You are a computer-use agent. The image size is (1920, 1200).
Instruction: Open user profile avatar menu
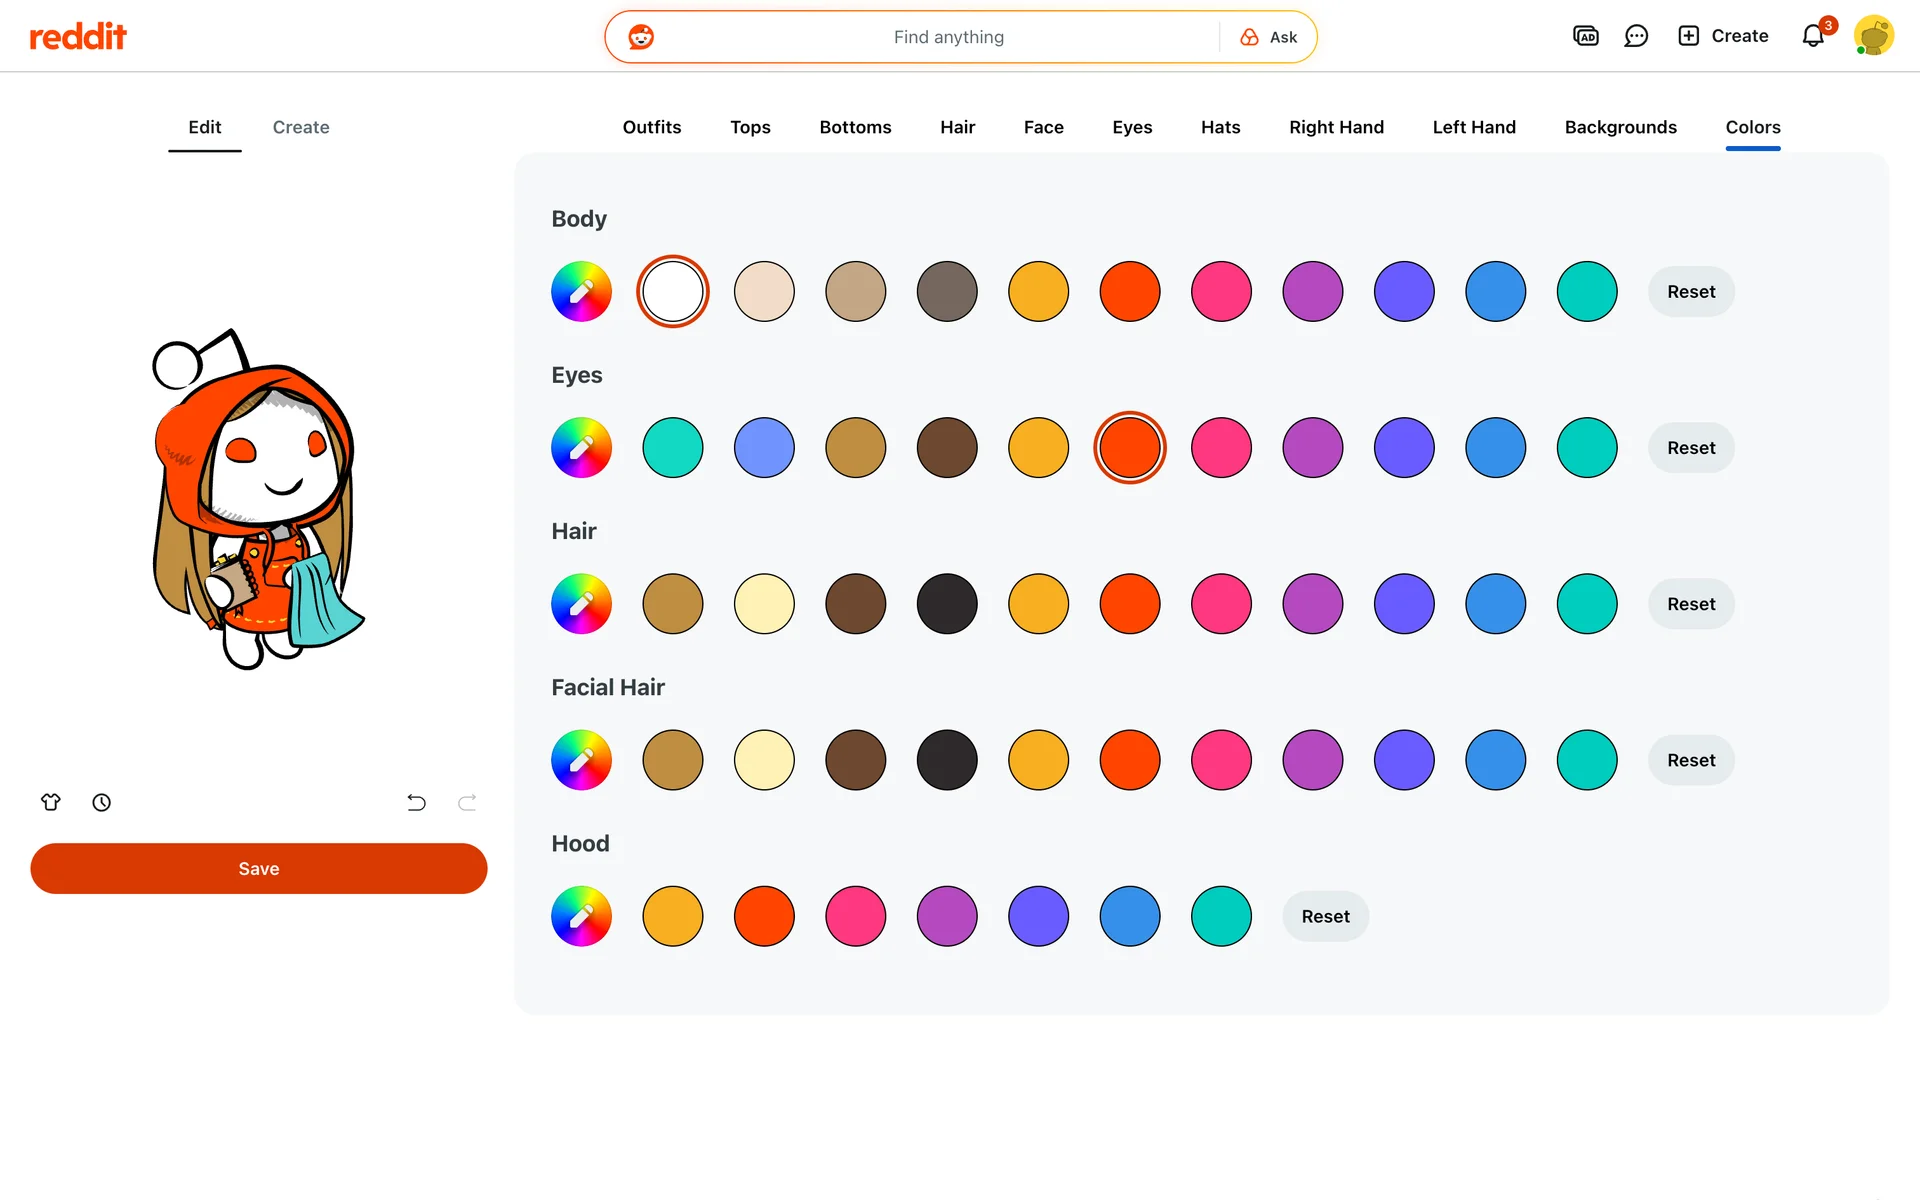point(1873,36)
